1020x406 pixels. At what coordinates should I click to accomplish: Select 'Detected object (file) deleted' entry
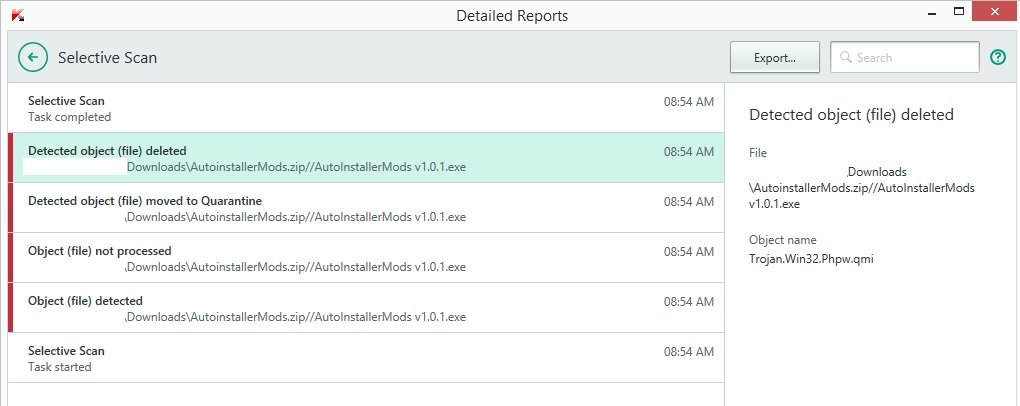(x=366, y=158)
